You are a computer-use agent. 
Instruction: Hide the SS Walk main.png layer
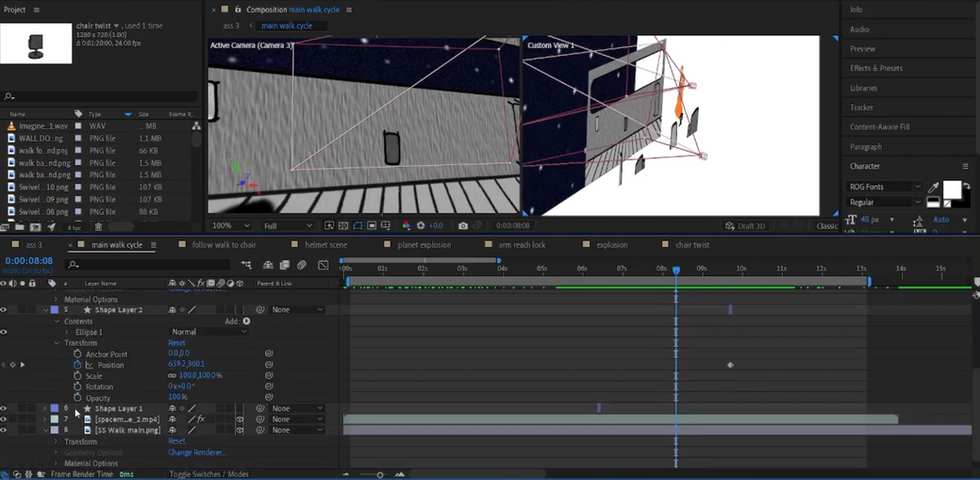point(4,430)
